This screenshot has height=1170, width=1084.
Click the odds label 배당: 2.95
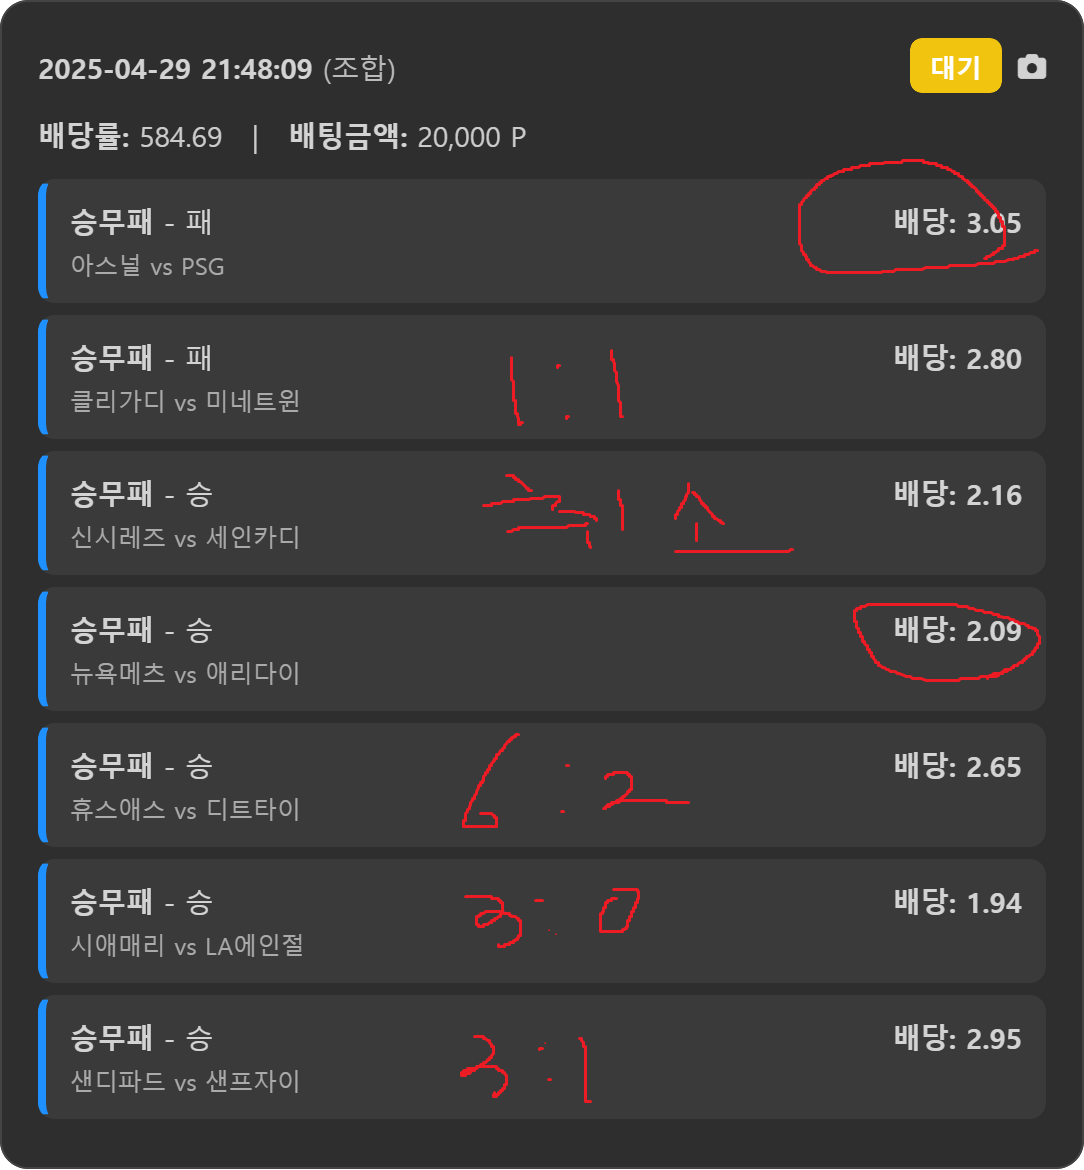click(x=958, y=1039)
